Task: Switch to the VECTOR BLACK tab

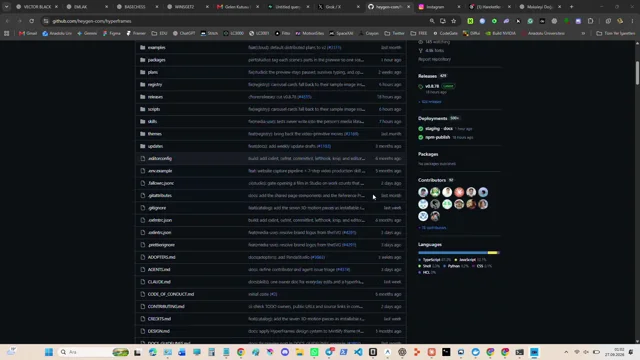Action: pos(37,7)
